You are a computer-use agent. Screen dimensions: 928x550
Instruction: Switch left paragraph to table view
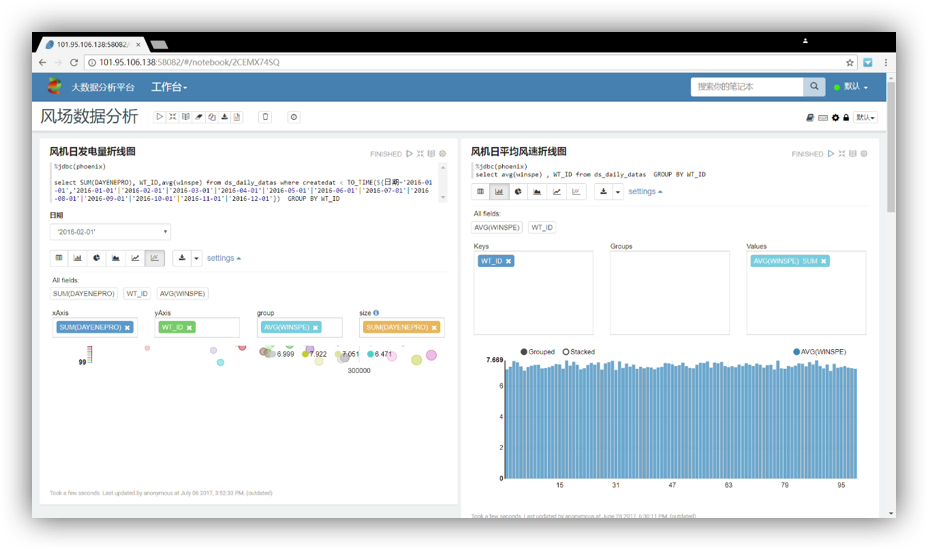pos(59,258)
